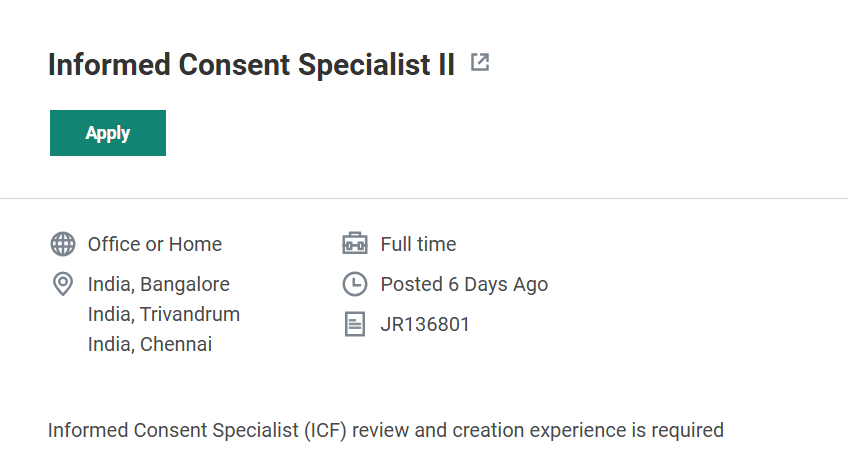Viewport: 848px width, 462px height.
Task: Click the globe remote type icon
Action: click(63, 244)
